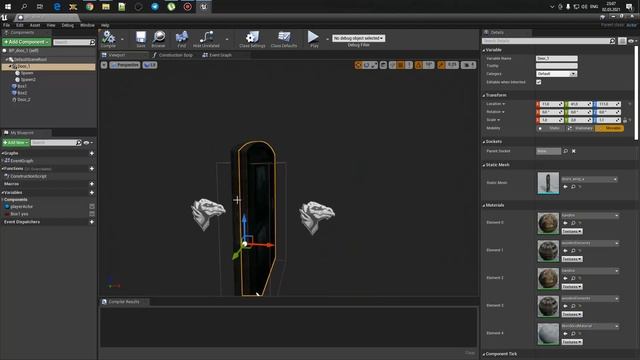Toggle grid snapping in viewport toolbar
The height and width of the screenshot is (360, 640).
tap(400, 65)
